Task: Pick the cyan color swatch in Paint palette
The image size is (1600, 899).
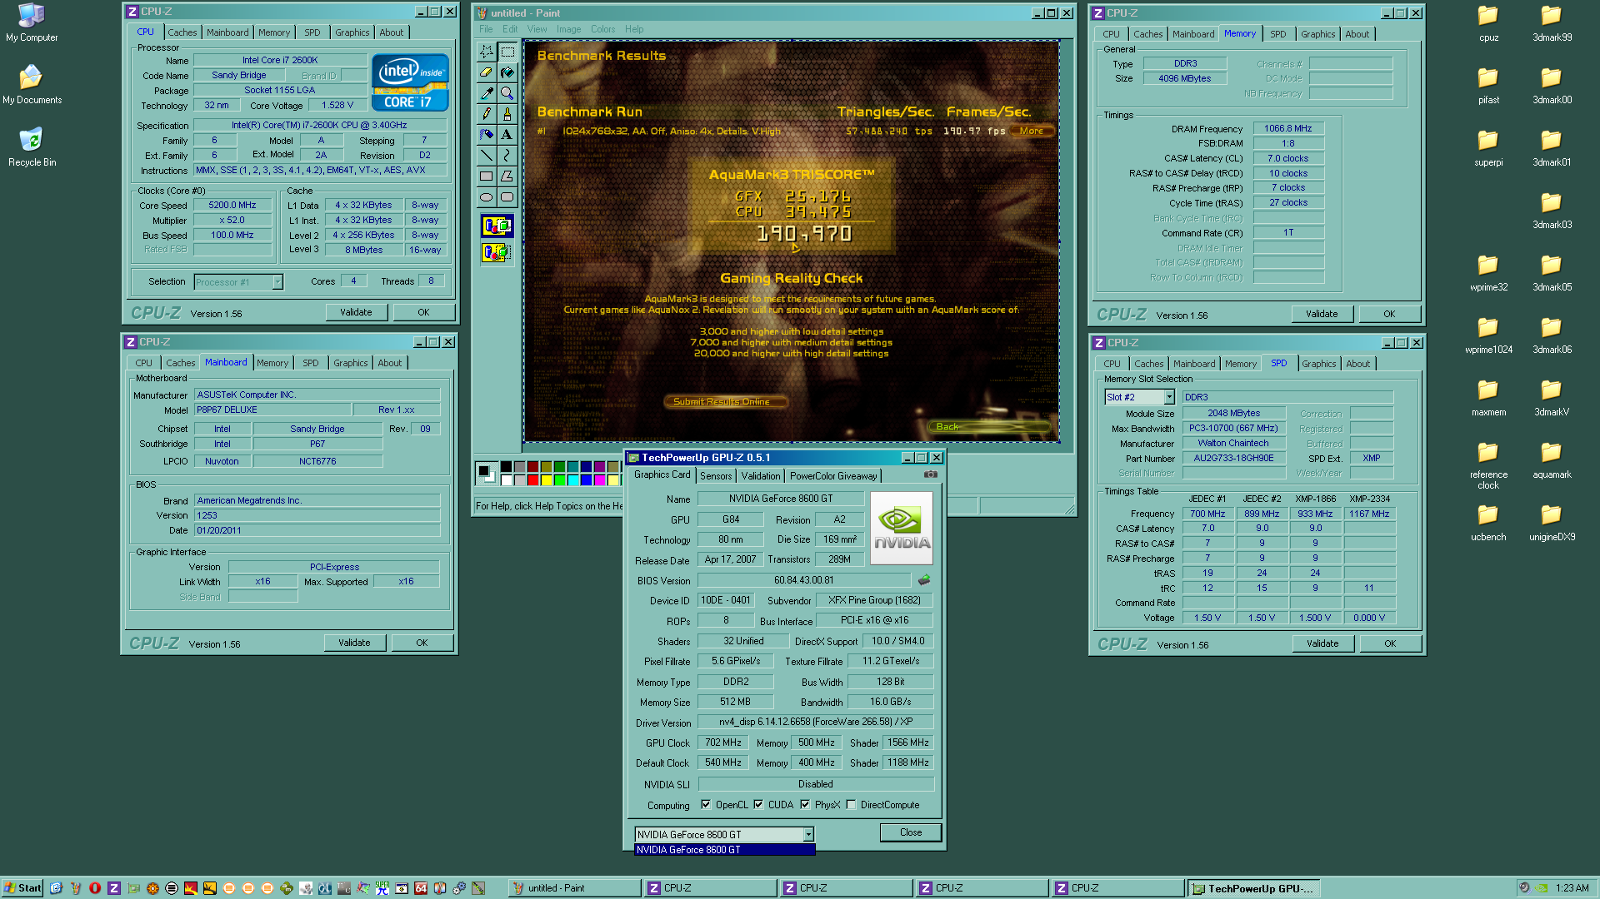Action: point(573,479)
